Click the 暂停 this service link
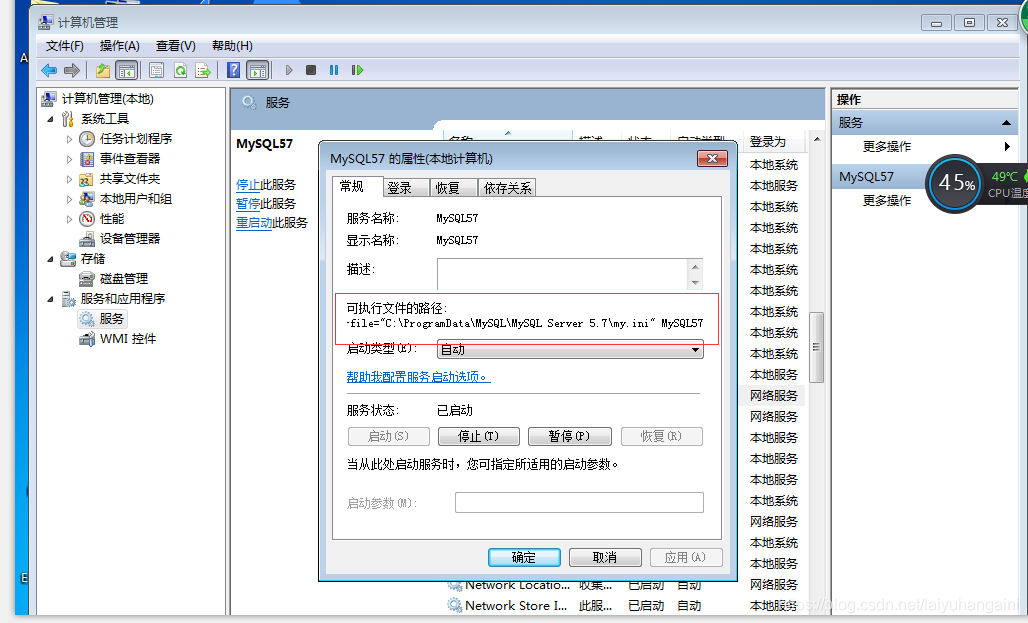The width and height of the screenshot is (1028, 623). coord(248,204)
